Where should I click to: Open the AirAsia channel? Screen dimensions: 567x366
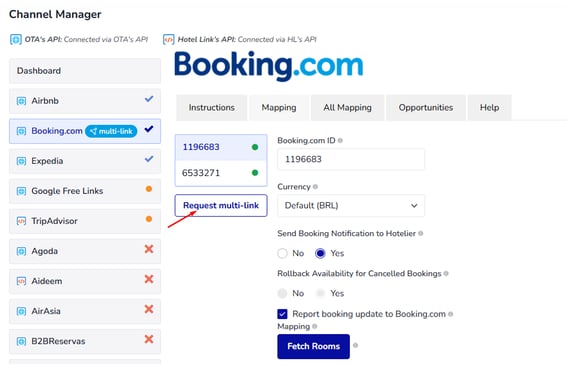click(x=85, y=311)
